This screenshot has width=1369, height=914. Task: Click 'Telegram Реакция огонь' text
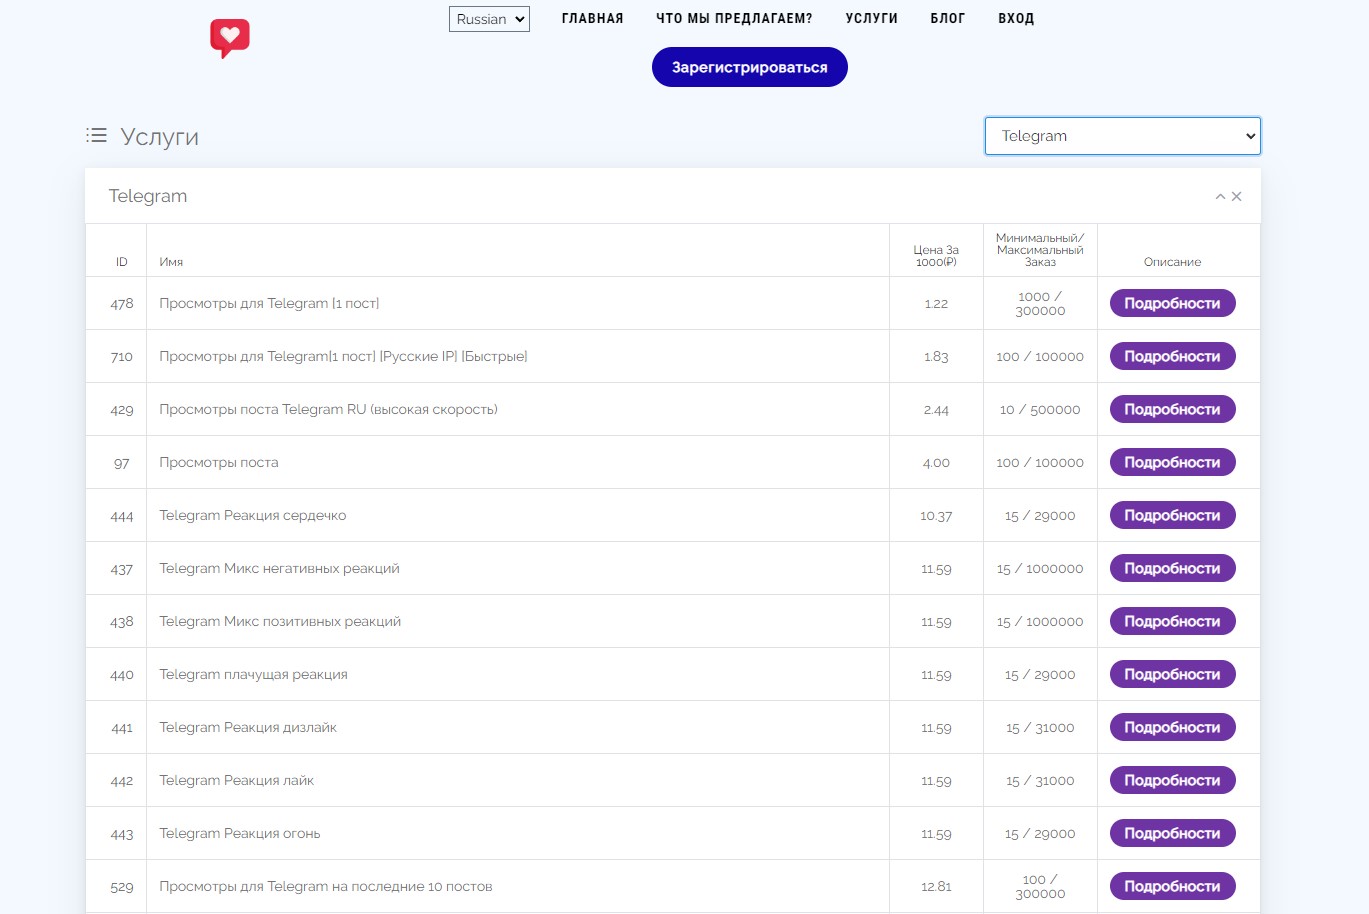(x=240, y=833)
